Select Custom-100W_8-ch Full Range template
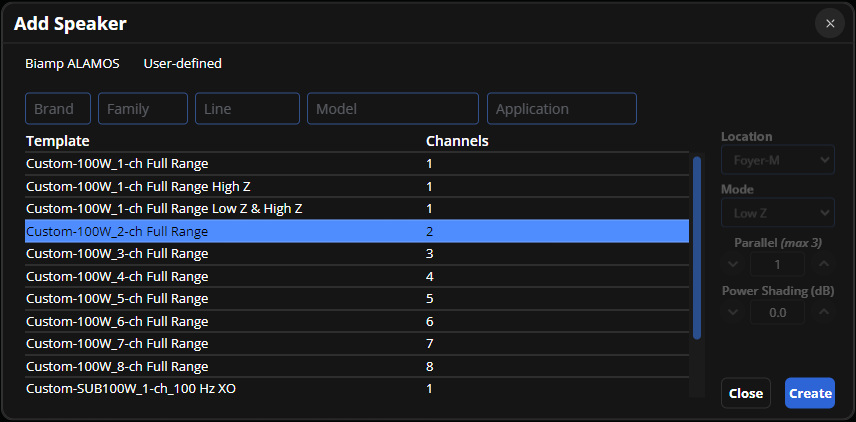The image size is (856, 422). pyautogui.click(x=117, y=366)
